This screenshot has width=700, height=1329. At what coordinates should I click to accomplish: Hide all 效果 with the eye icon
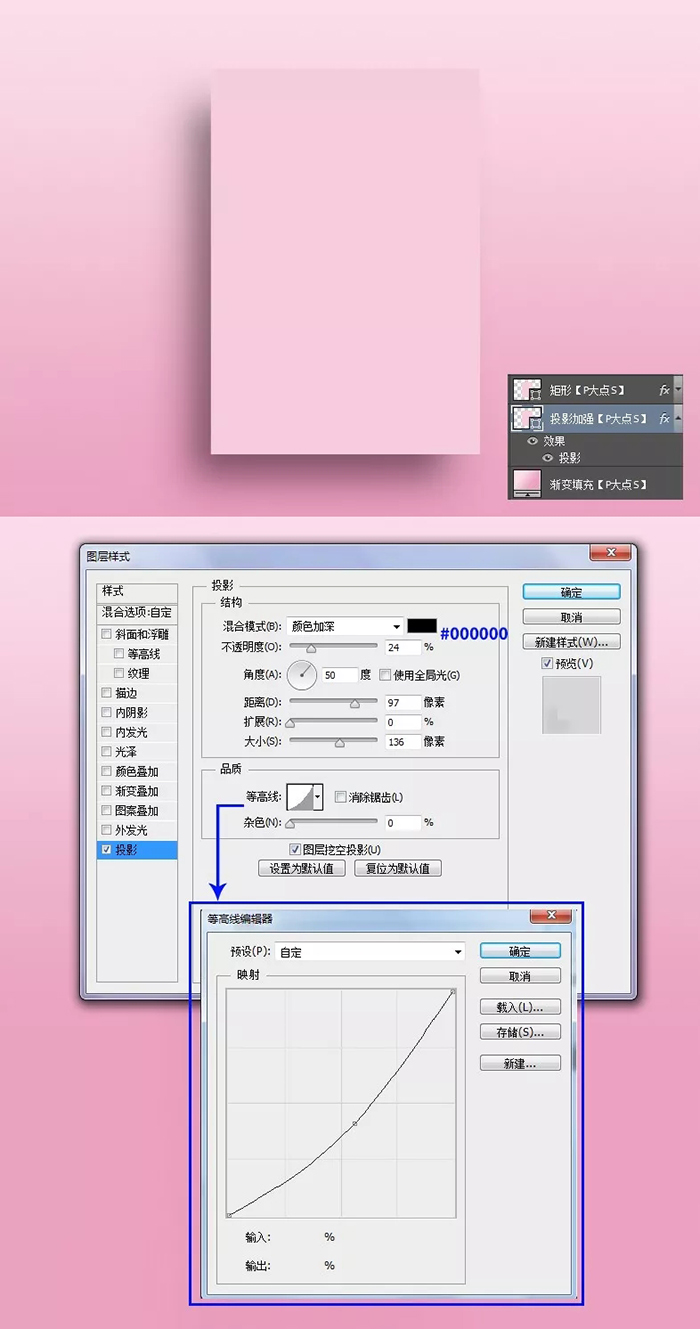coord(533,441)
